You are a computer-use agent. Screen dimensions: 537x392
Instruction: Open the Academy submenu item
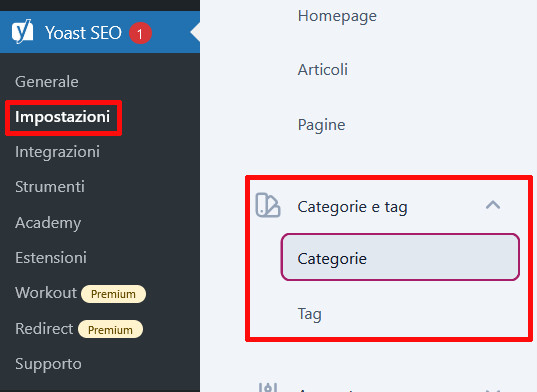point(48,223)
